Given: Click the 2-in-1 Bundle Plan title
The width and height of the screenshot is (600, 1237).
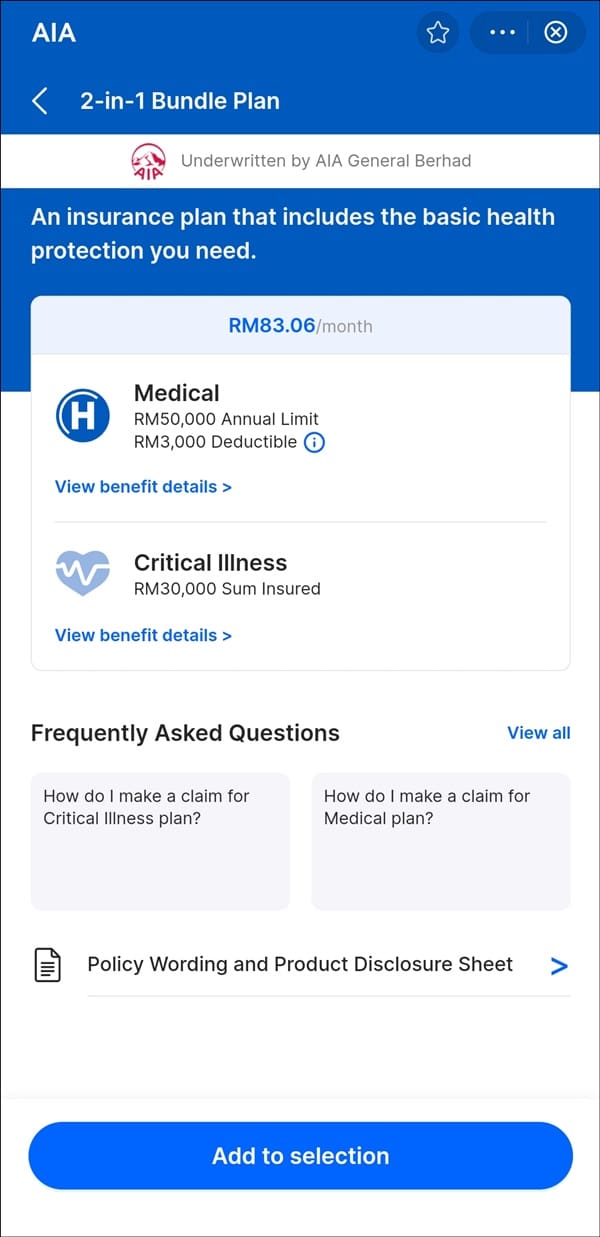Looking at the screenshot, I should (x=180, y=101).
